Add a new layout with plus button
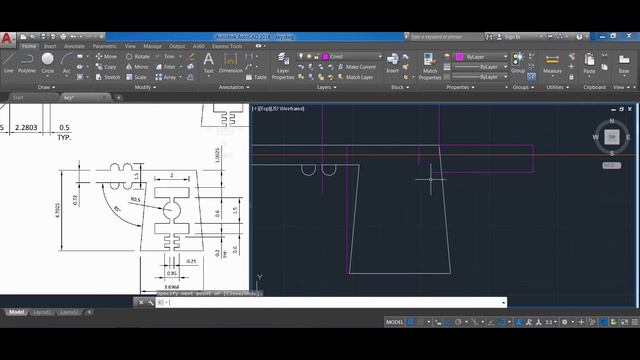Viewport: 640px width, 360px height. point(89,312)
